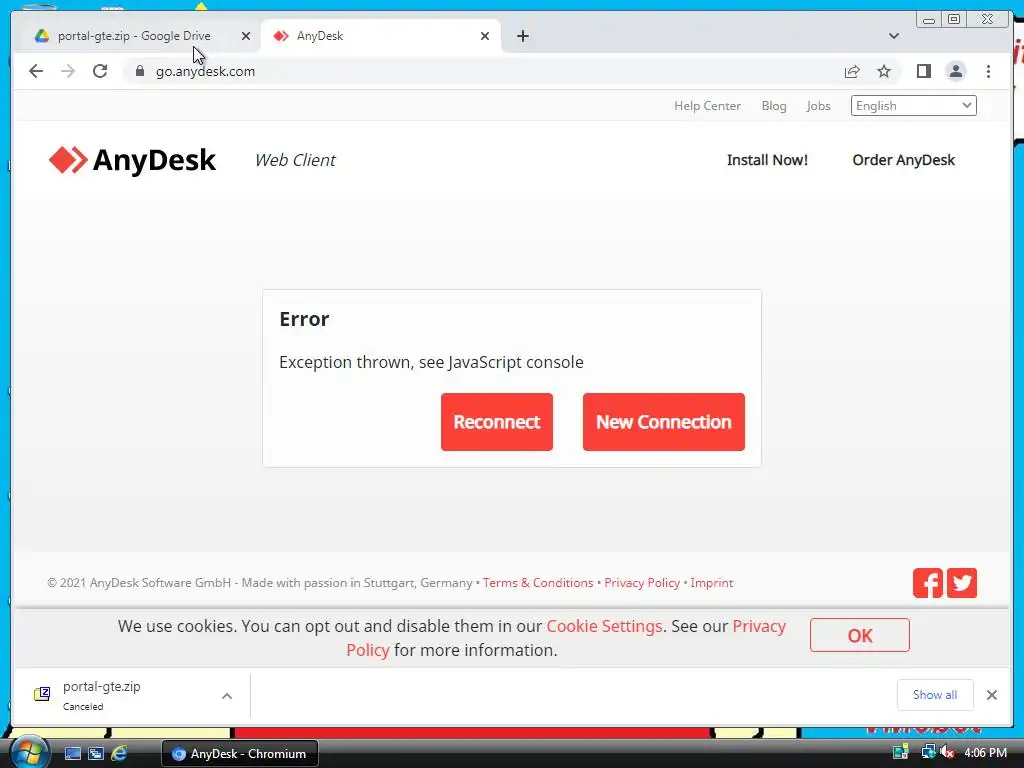Open the Help Center link

[707, 106]
